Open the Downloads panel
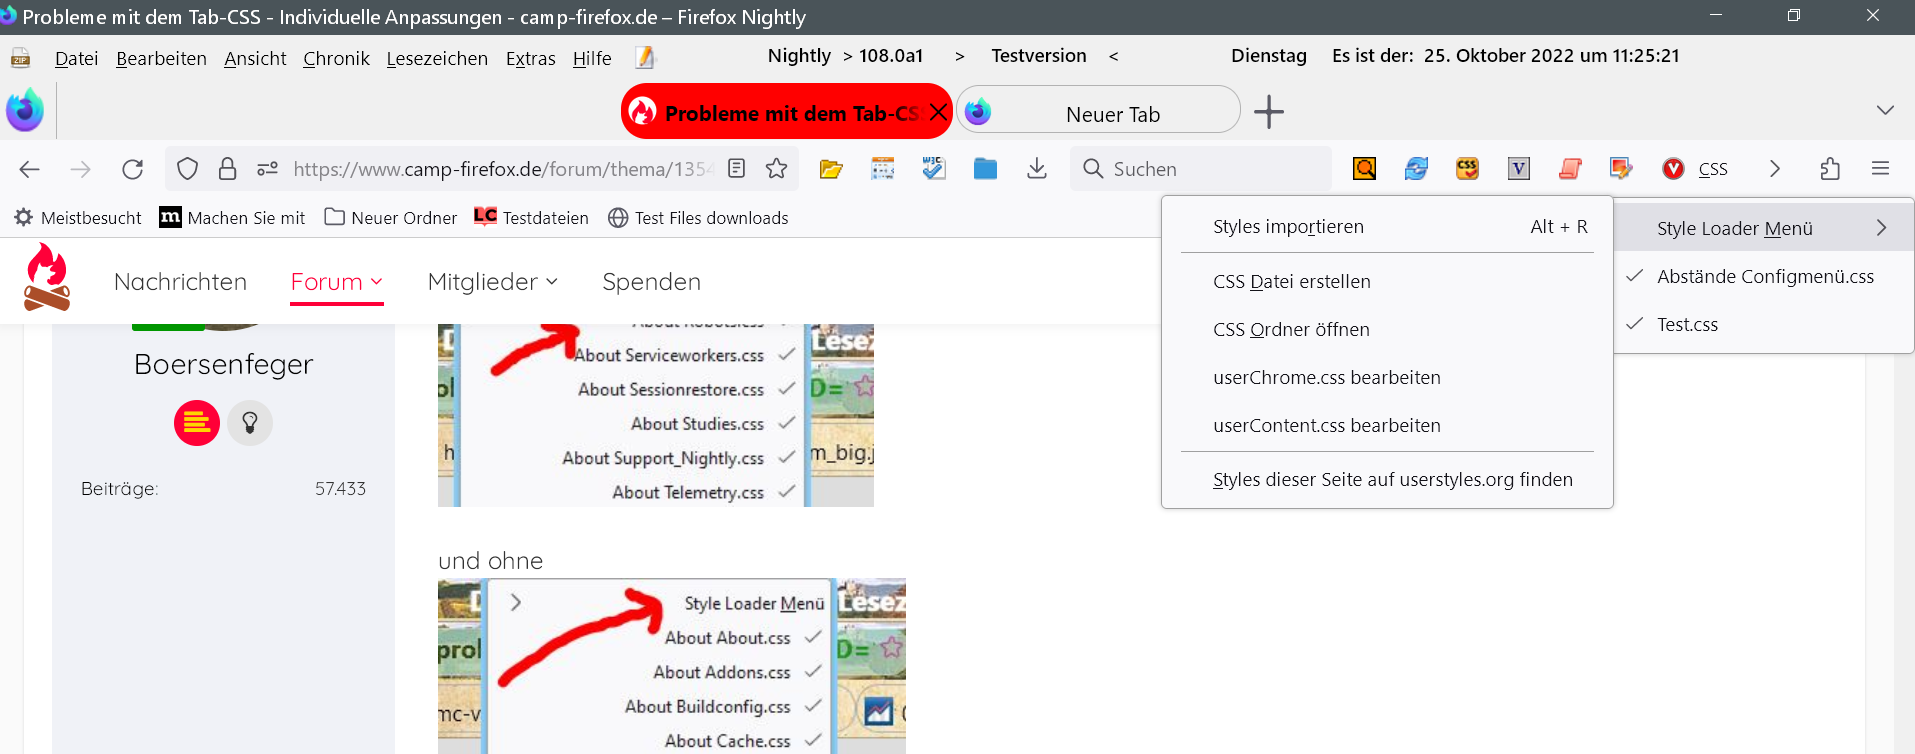Image resolution: width=1915 pixels, height=754 pixels. (1037, 169)
